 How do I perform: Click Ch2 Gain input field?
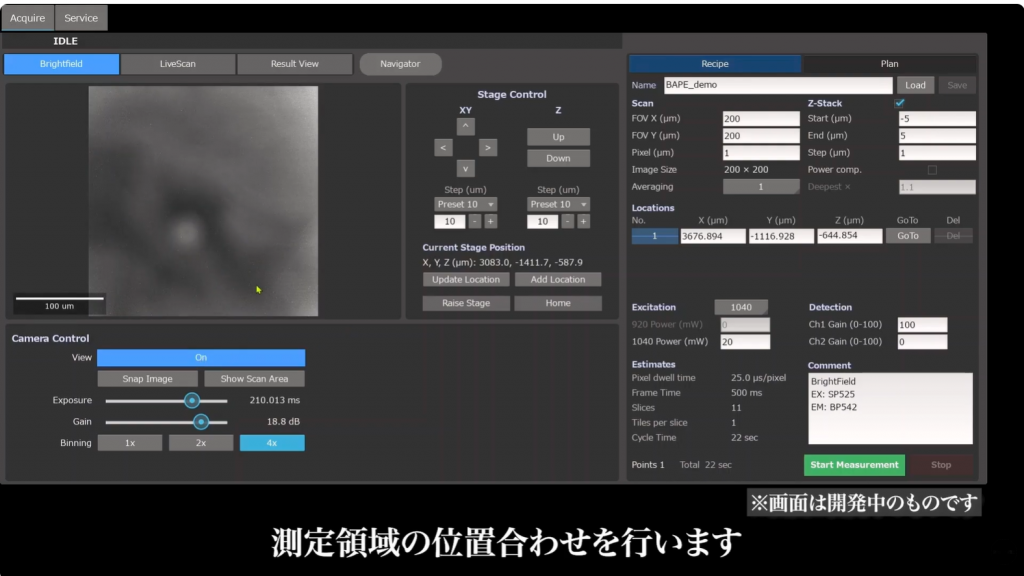[922, 342]
